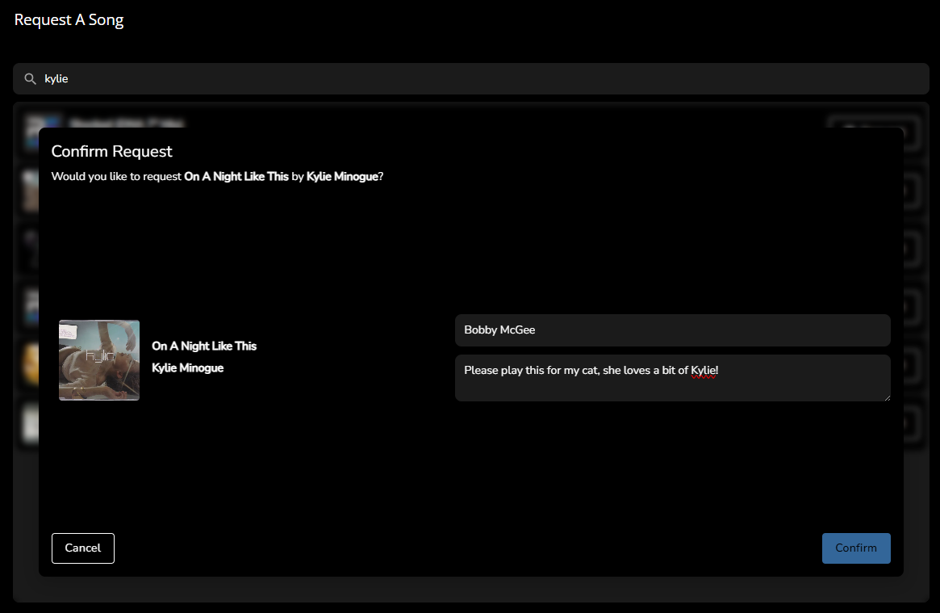
Task: Click the Kylie album cover thumbnail
Action: coord(99,360)
